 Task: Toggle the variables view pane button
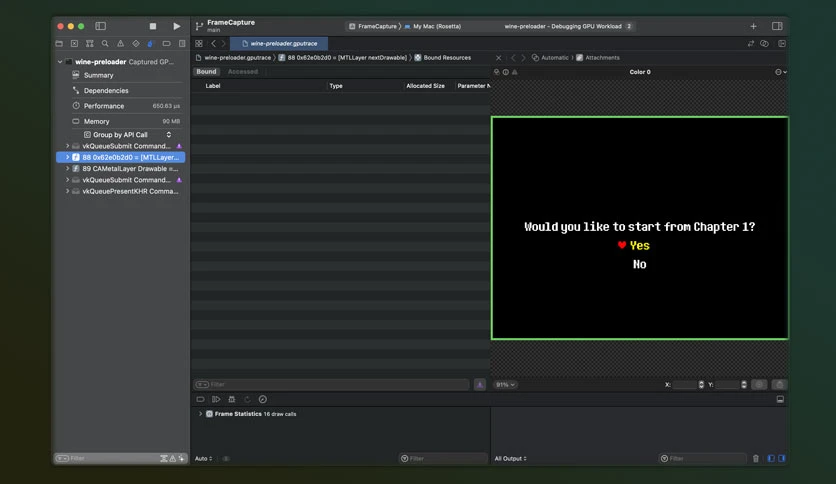(771, 458)
